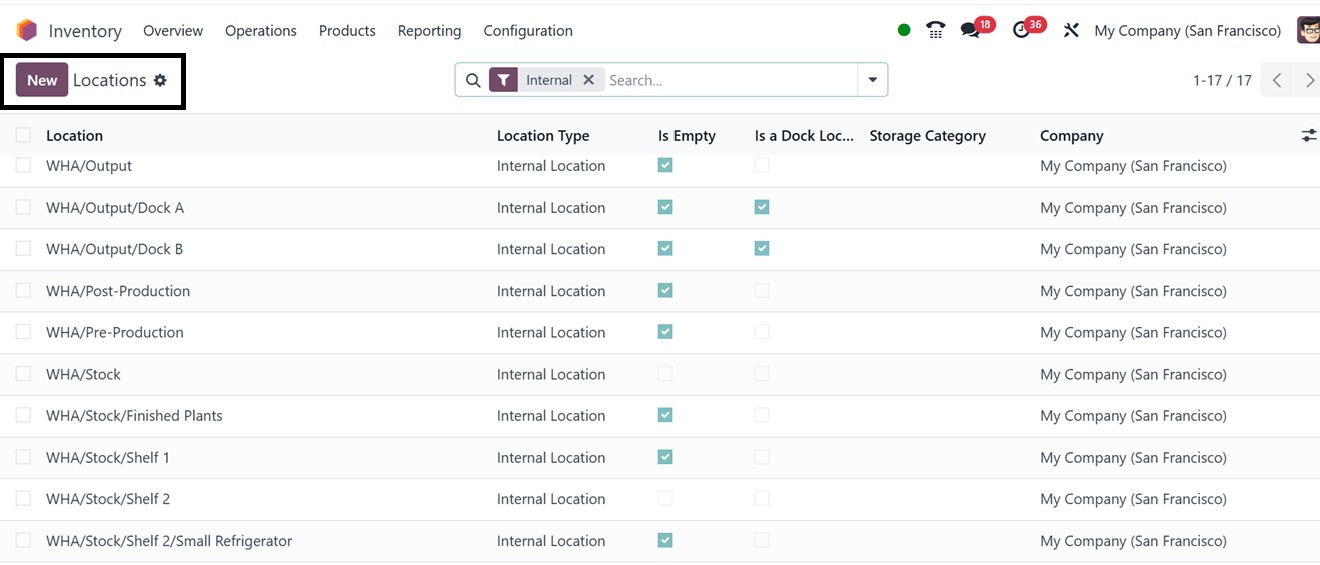This screenshot has height=565, width=1320.
Task: Sort by Company column header
Action: (x=1072, y=135)
